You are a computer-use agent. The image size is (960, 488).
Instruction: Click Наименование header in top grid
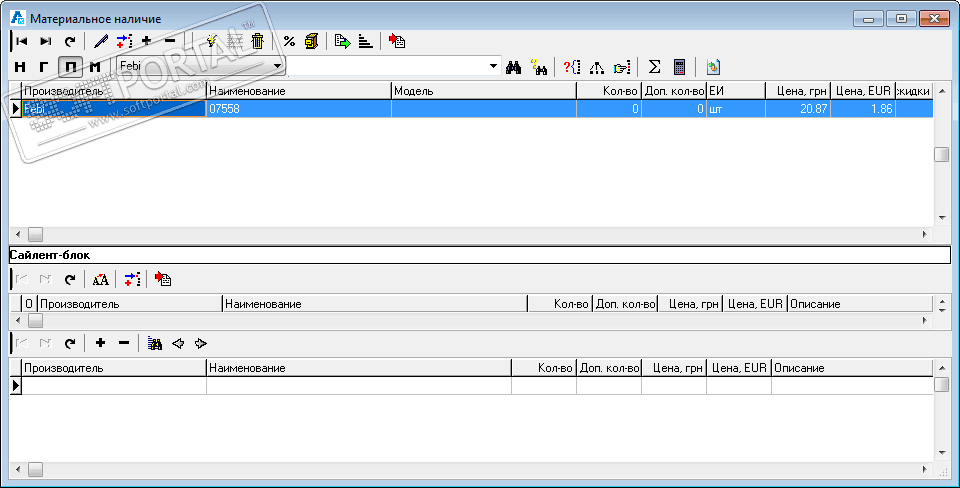(299, 91)
